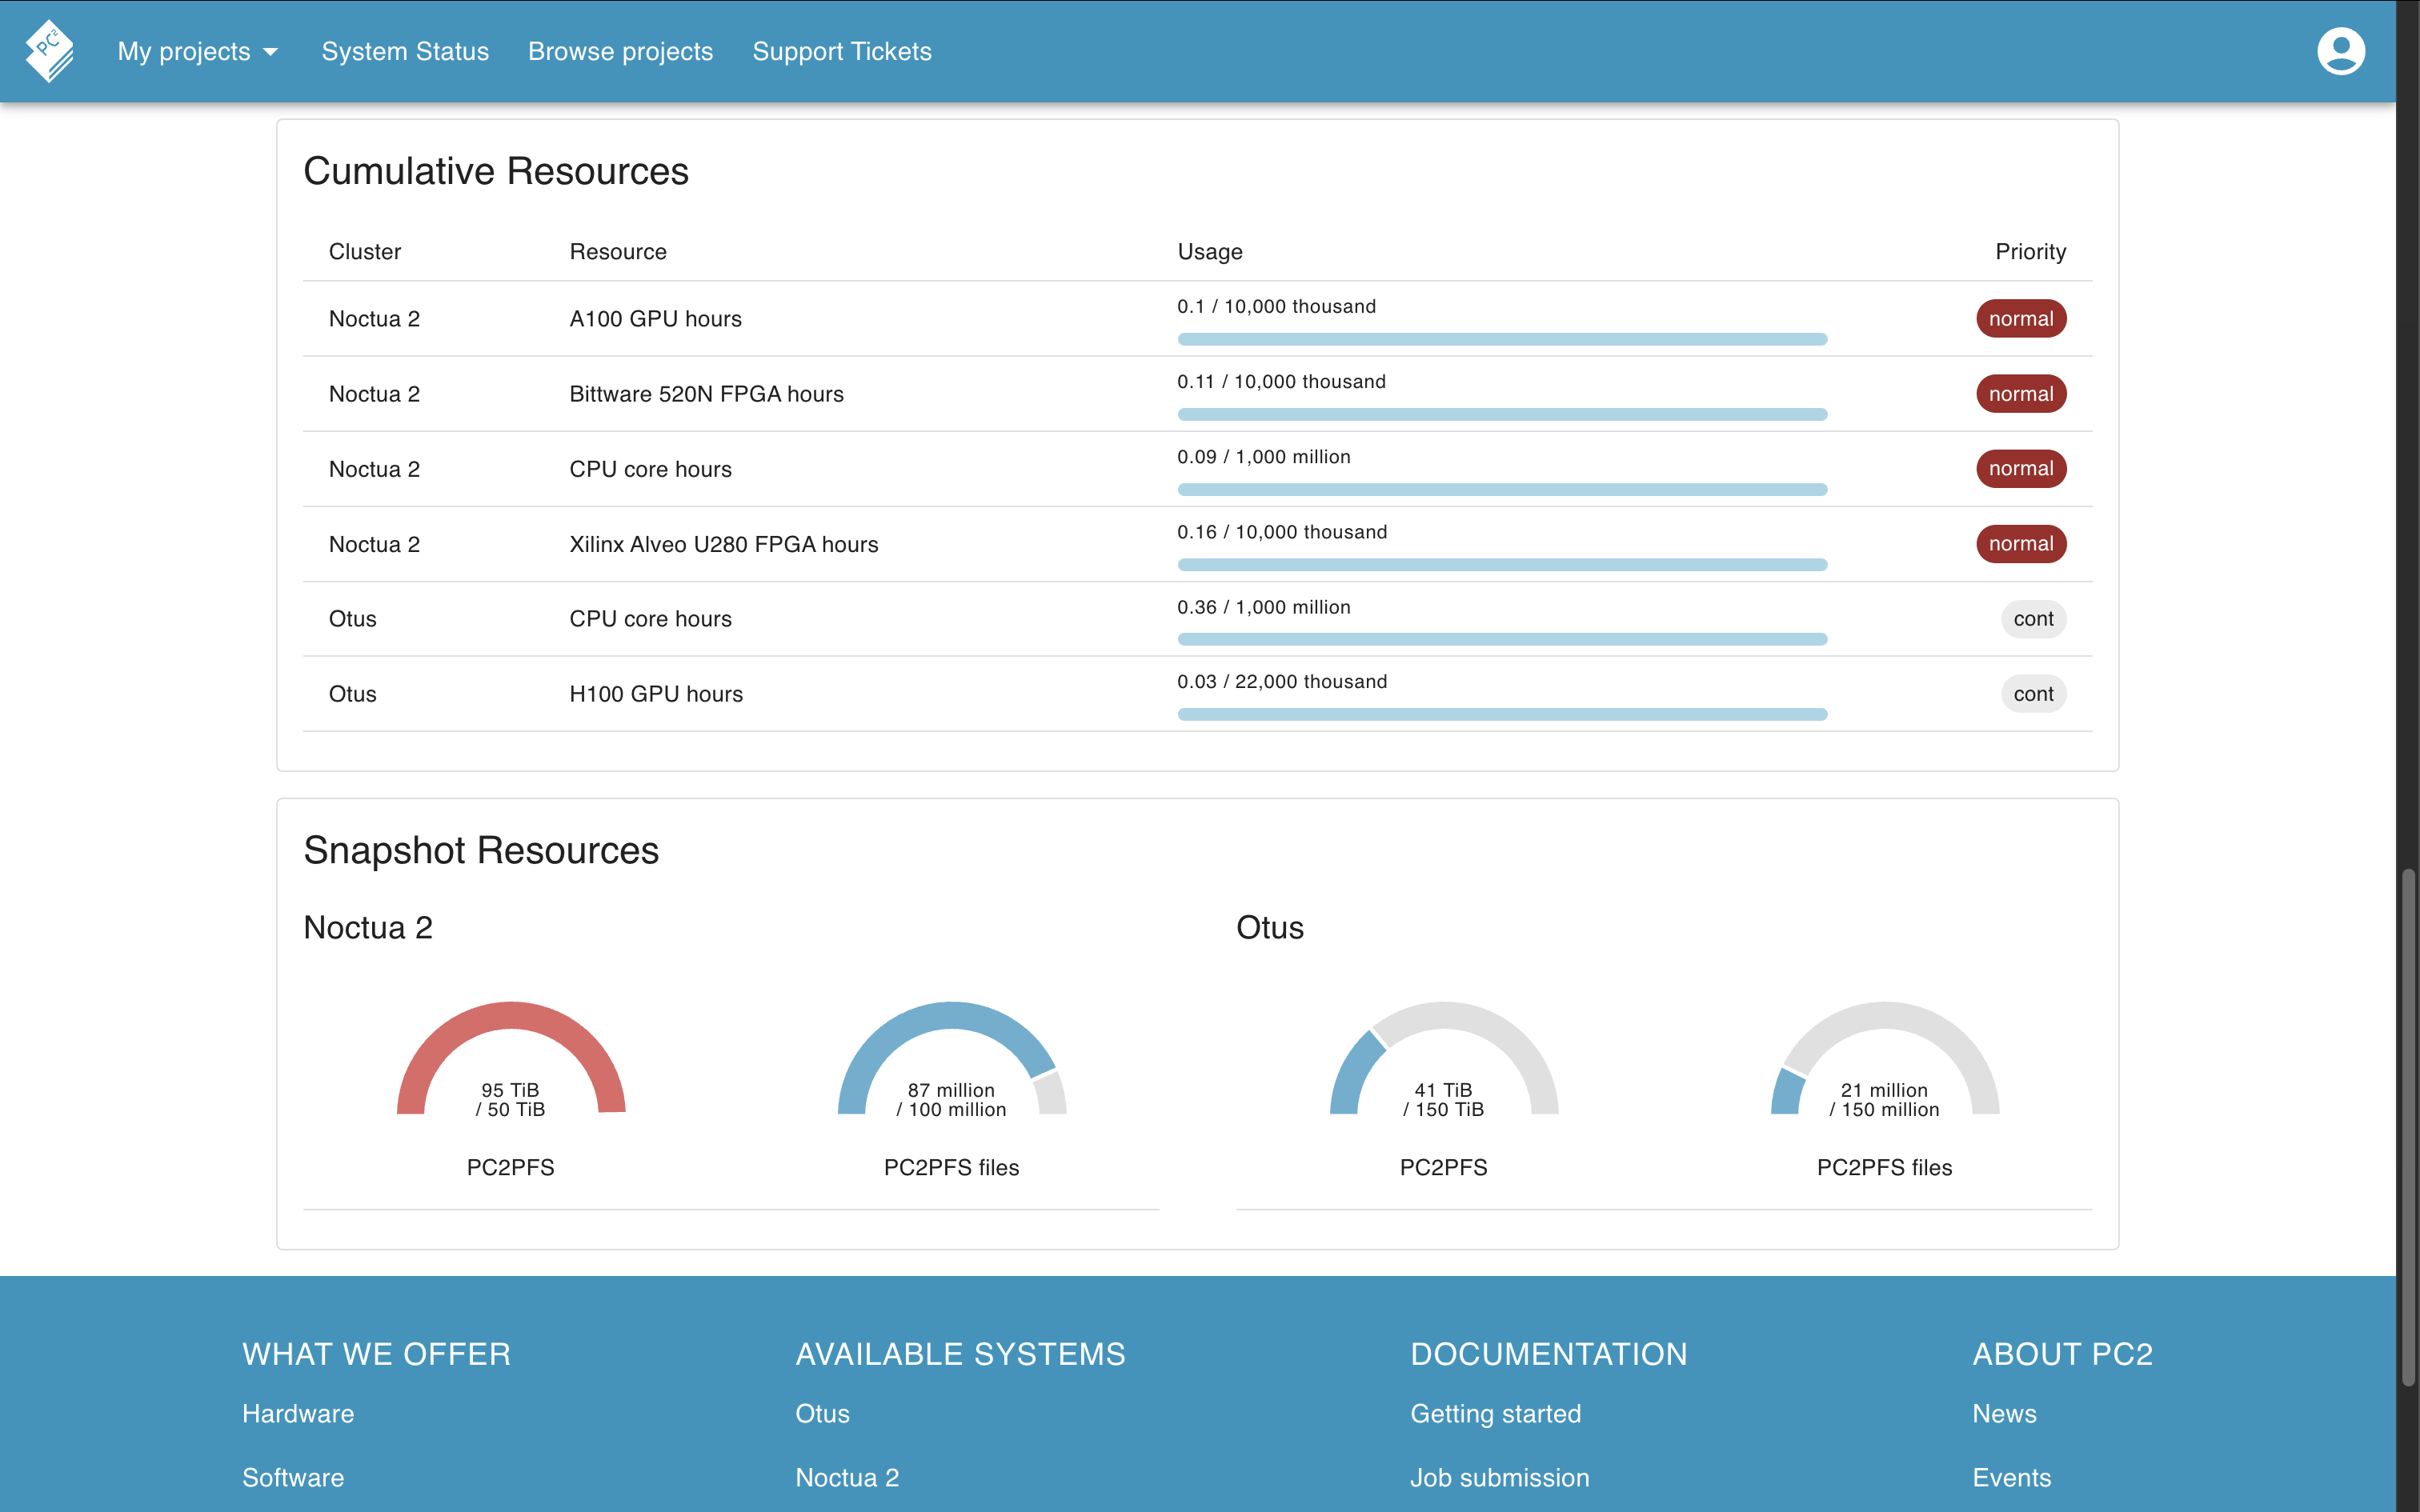Click the Priority column header

2030,252
